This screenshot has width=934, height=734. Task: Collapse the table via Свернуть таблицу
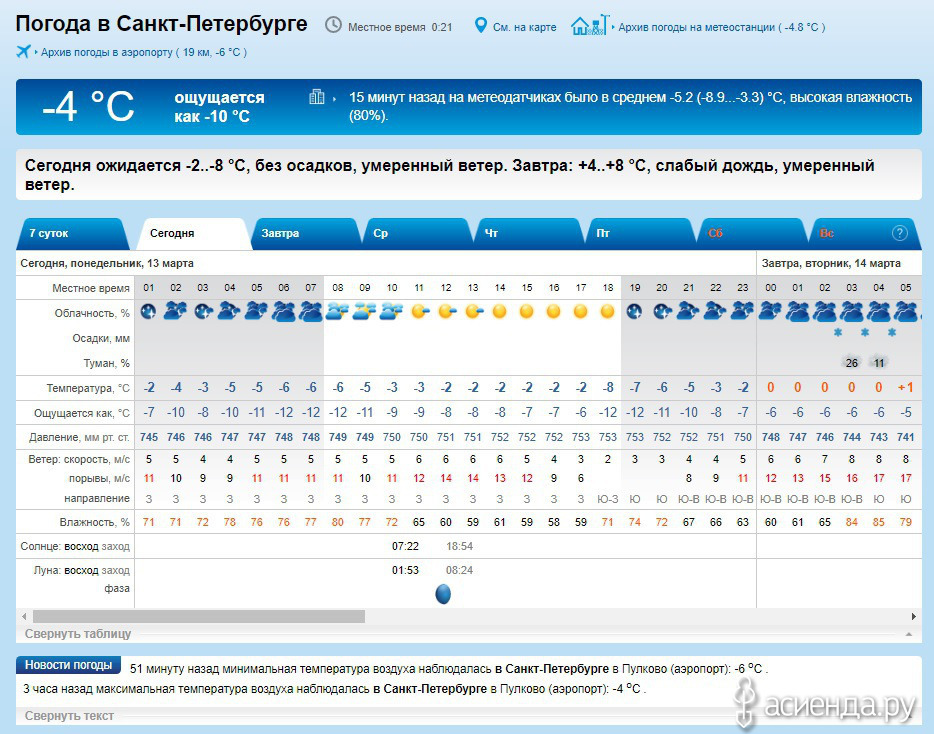pyautogui.click(x=78, y=634)
